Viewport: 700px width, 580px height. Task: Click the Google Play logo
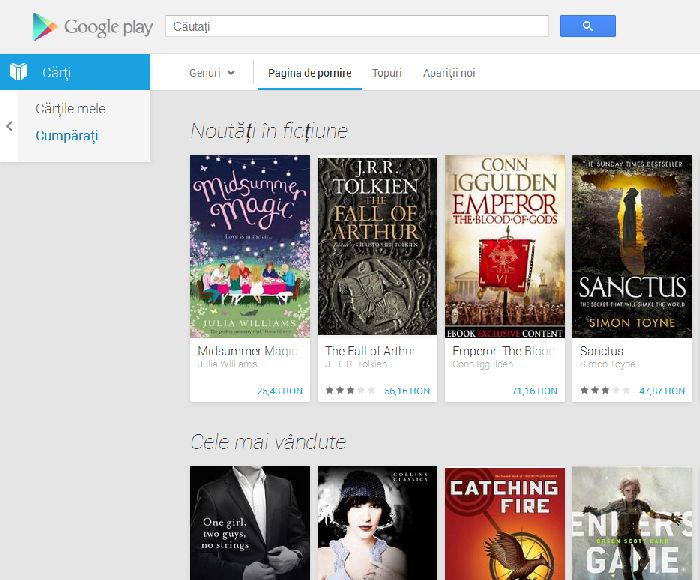(x=93, y=27)
